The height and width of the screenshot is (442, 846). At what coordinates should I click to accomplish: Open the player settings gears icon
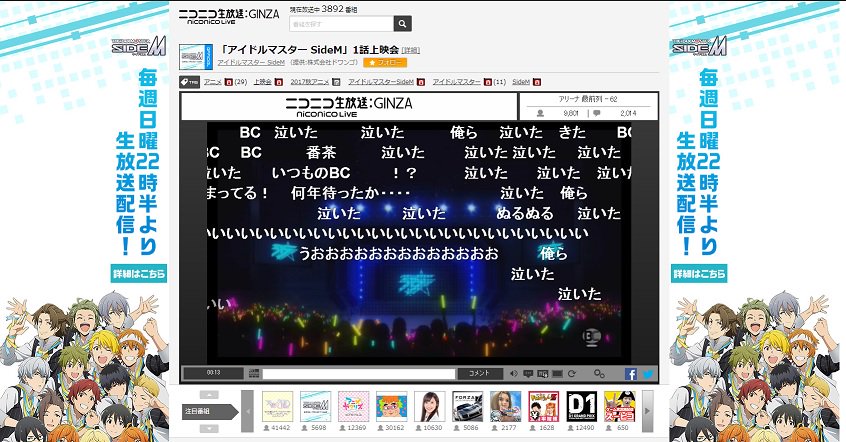[599, 373]
